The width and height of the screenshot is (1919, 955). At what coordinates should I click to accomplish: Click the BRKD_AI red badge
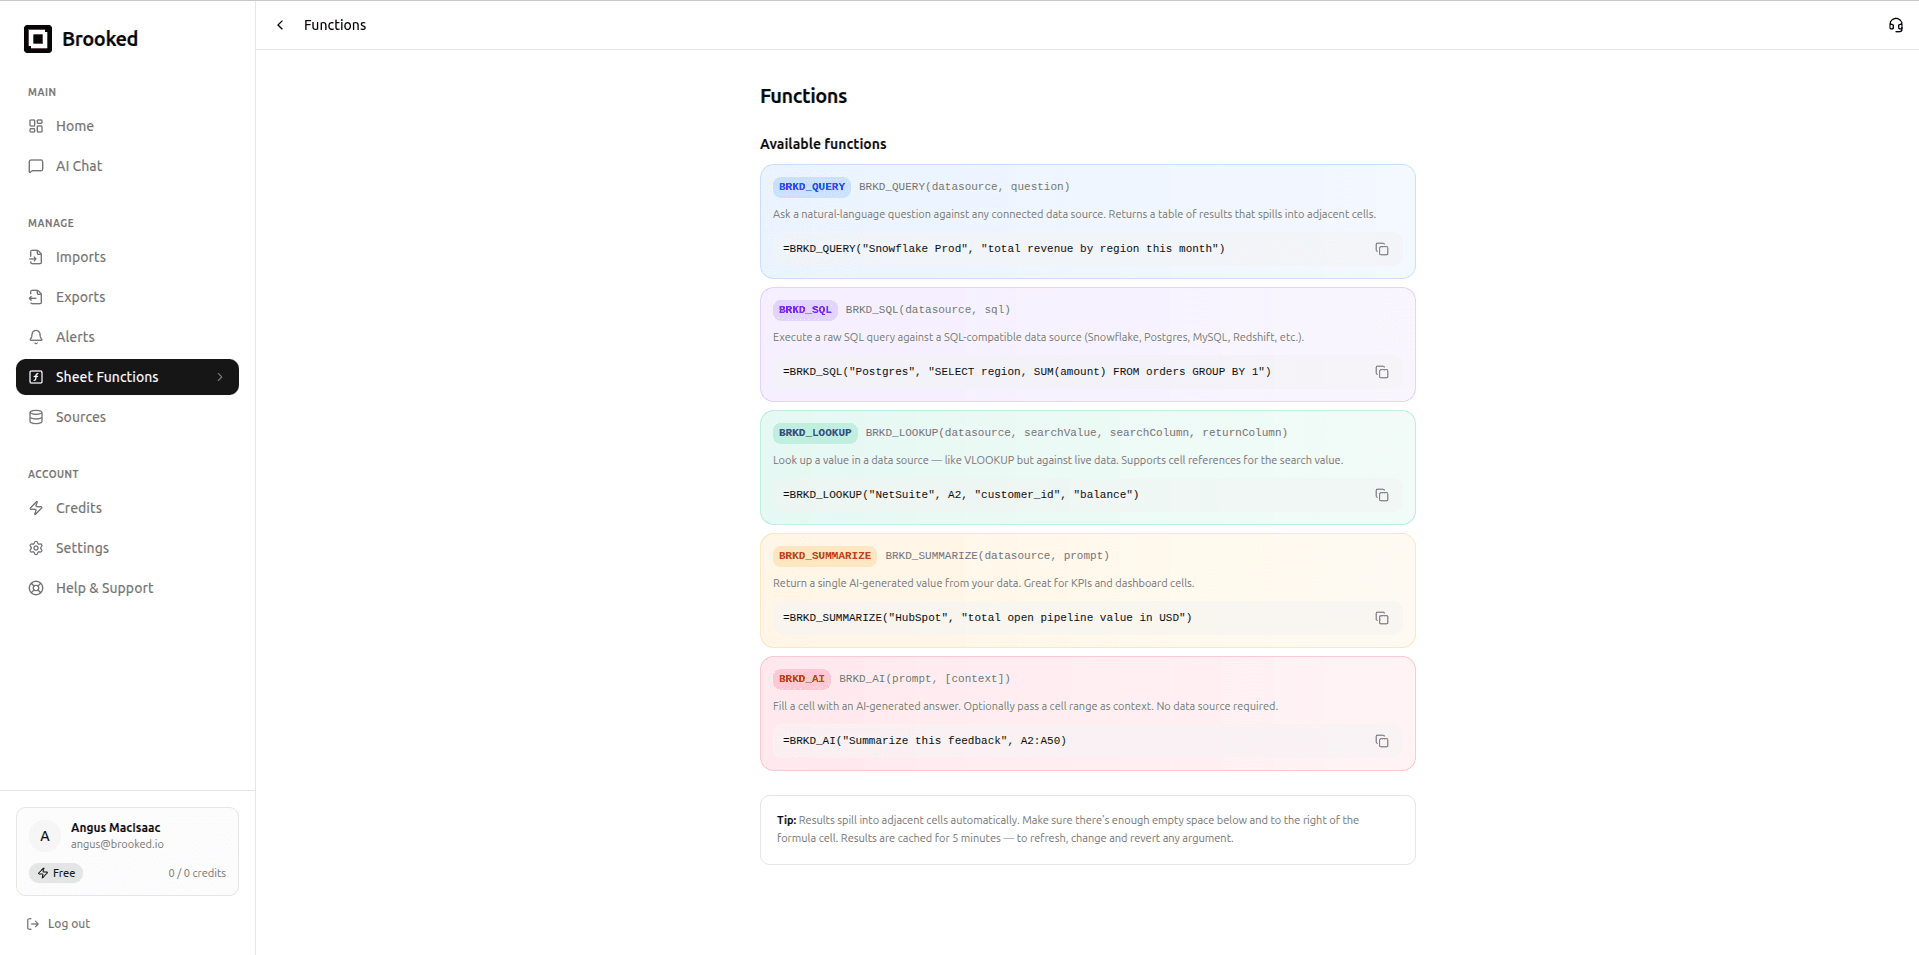point(802,679)
